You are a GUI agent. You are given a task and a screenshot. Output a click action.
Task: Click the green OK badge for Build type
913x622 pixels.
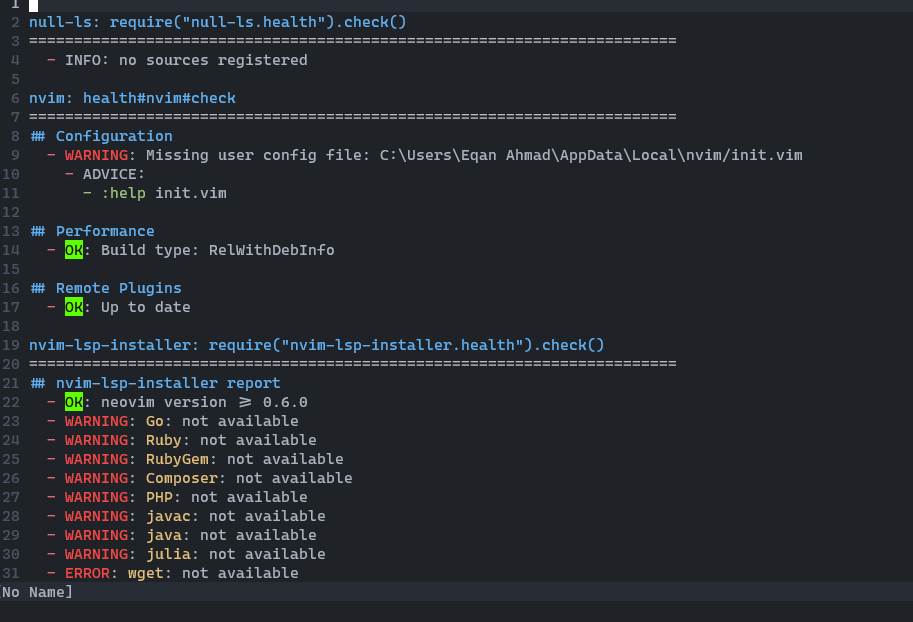(72, 250)
